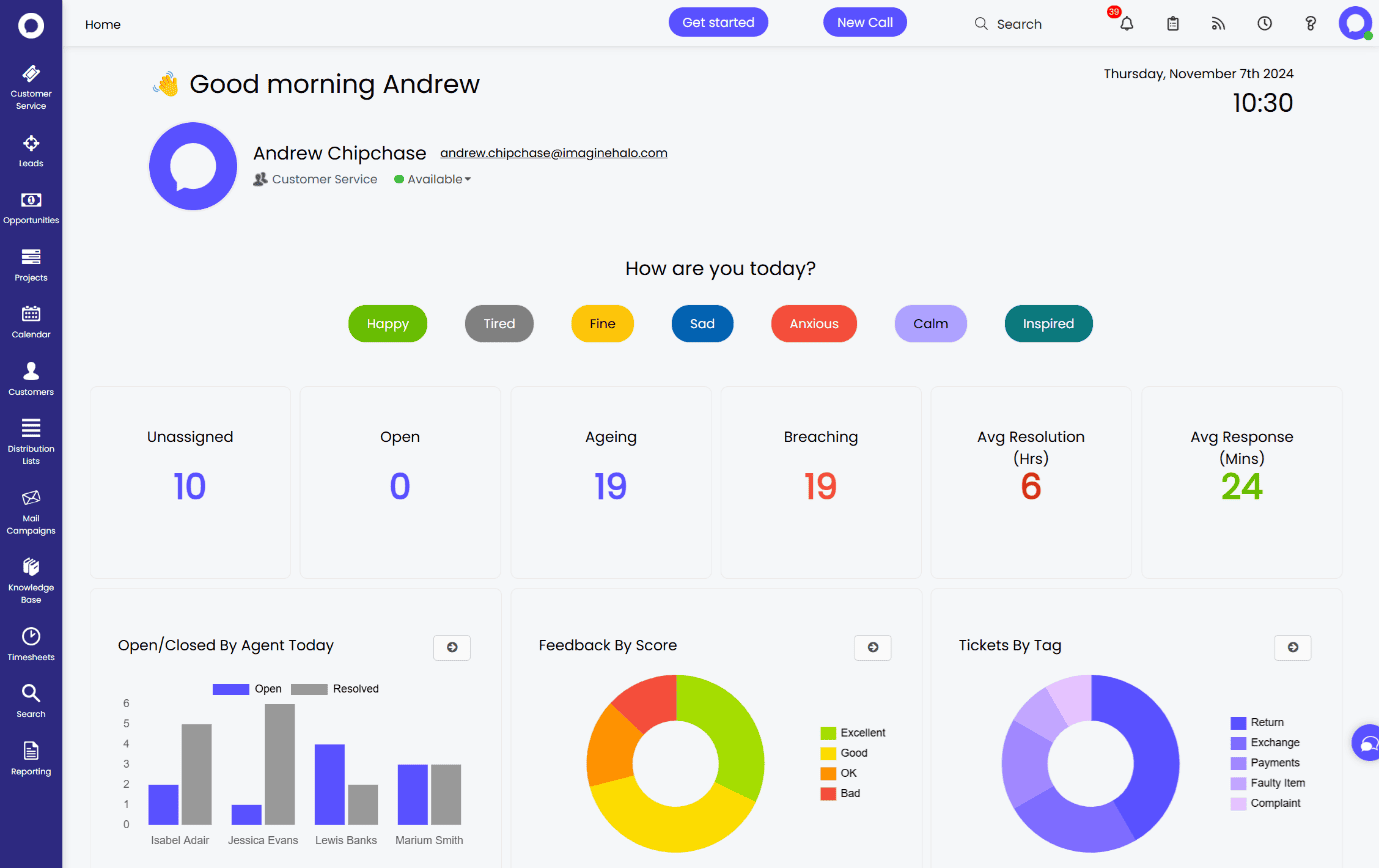
Task: Open the Knowledge Base
Action: click(x=31, y=578)
